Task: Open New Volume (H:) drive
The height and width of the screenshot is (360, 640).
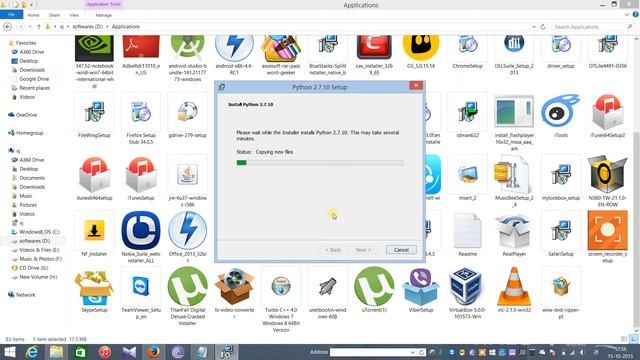Action: click(38, 277)
